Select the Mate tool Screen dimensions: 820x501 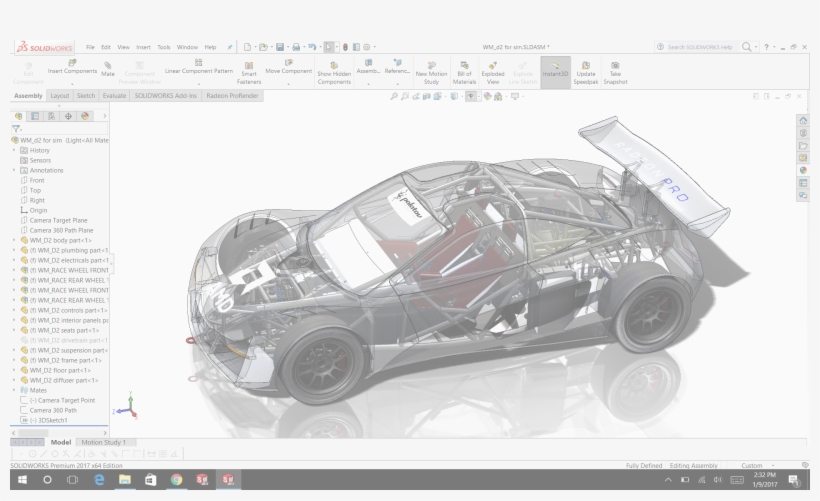(107, 68)
